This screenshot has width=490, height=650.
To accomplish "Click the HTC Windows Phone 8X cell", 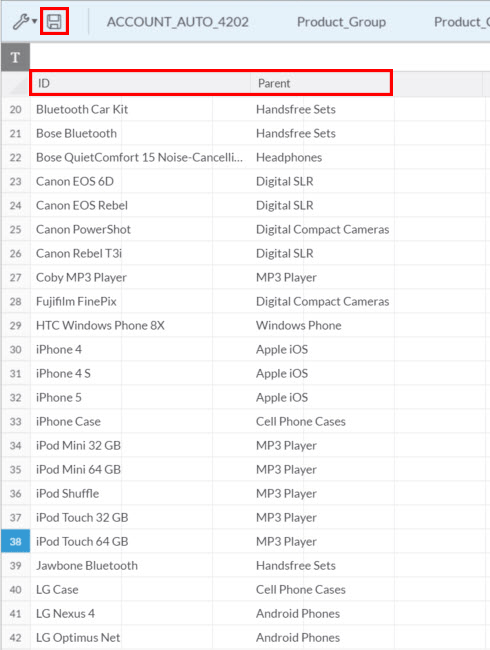I will point(121,325).
